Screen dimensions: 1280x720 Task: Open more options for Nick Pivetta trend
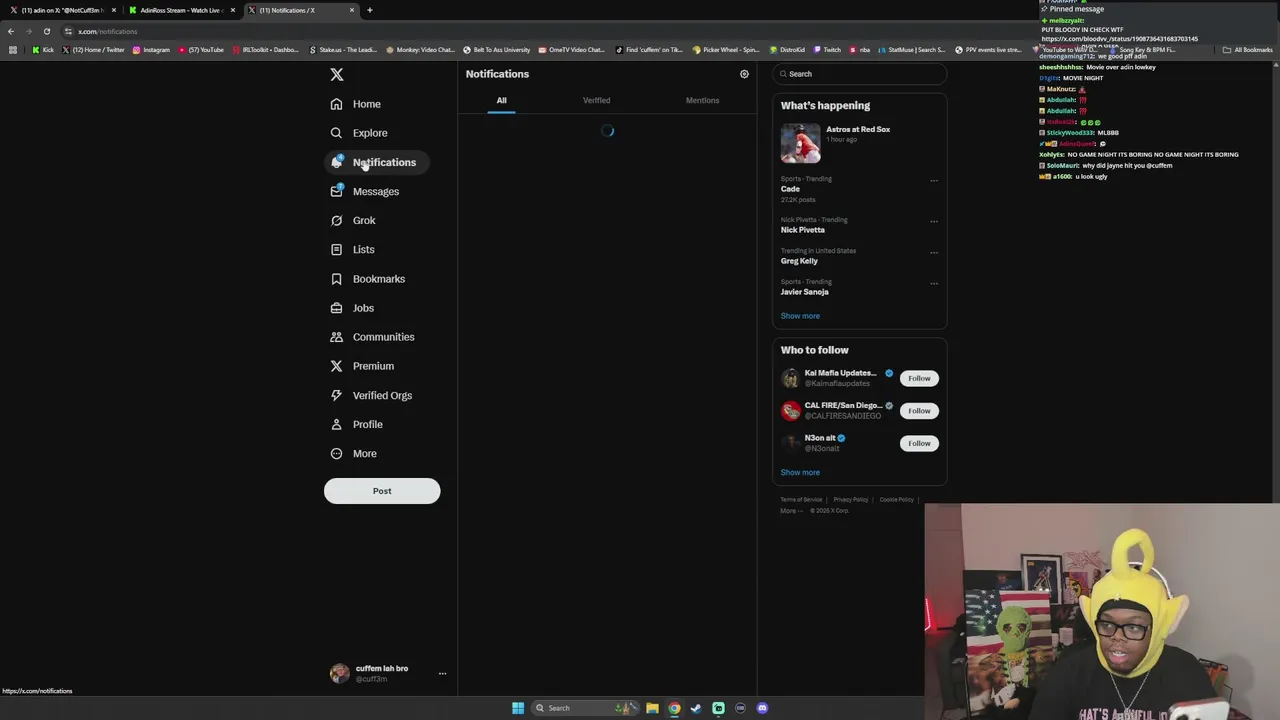pyautogui.click(x=934, y=222)
